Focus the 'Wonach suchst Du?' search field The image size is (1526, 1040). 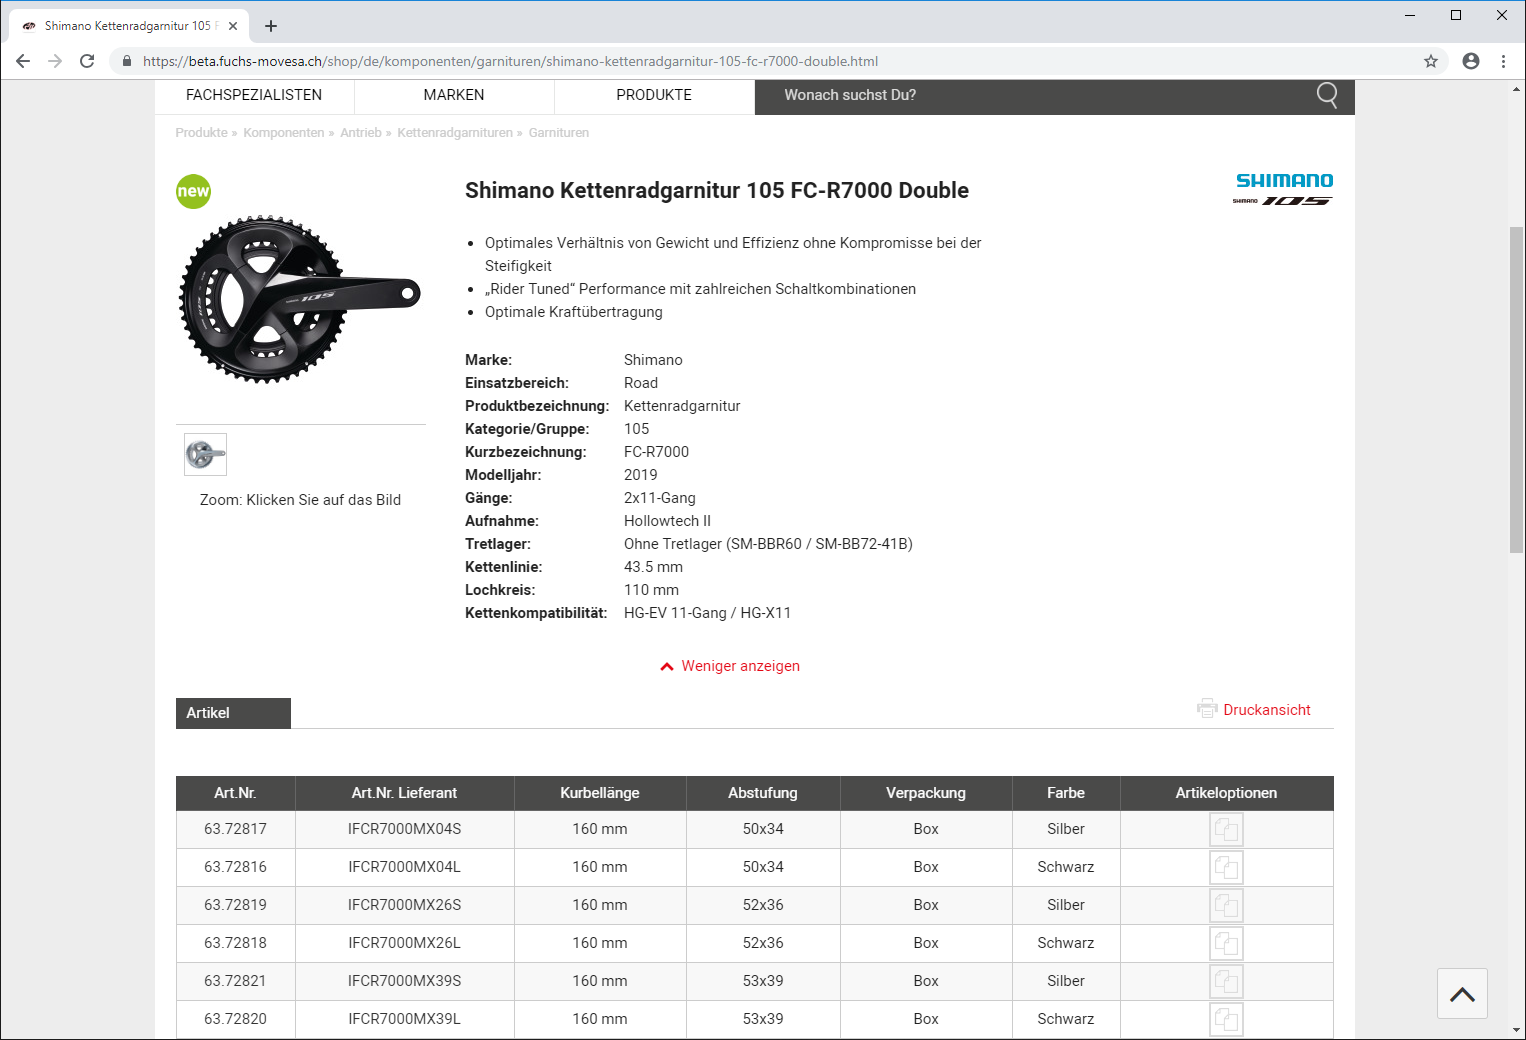(x=1035, y=95)
